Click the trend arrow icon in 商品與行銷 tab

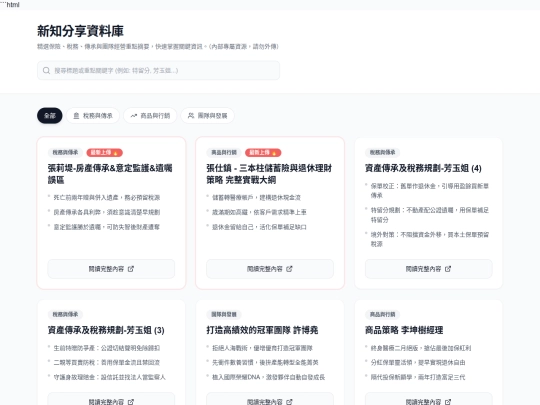[134, 116]
